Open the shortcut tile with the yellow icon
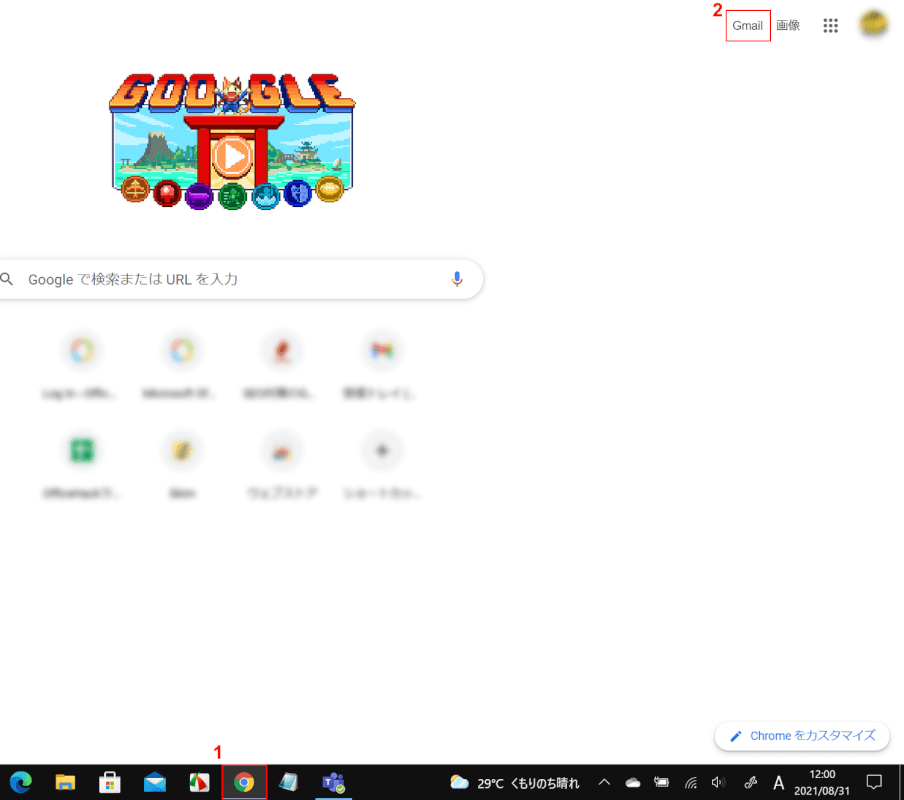This screenshot has width=904, height=800. coord(182,465)
